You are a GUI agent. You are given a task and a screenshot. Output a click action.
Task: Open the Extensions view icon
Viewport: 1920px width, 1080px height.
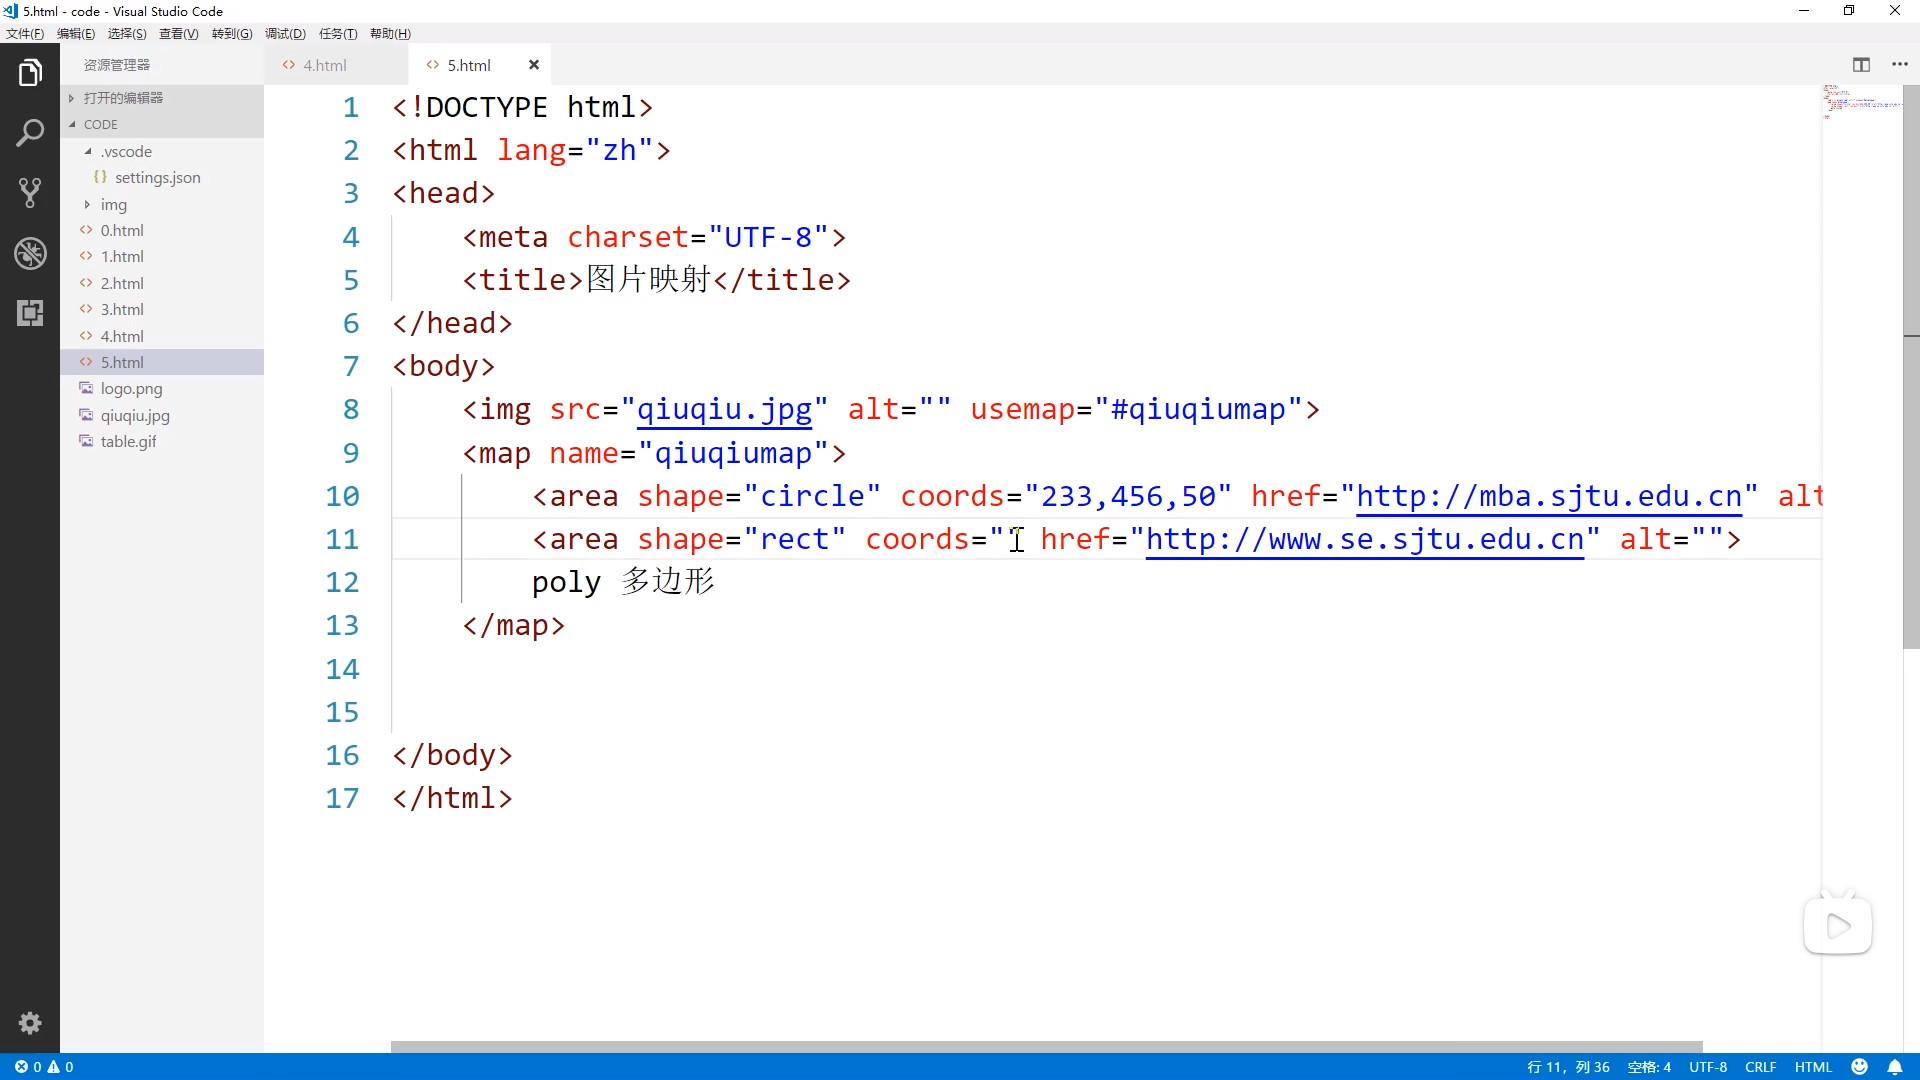30,313
